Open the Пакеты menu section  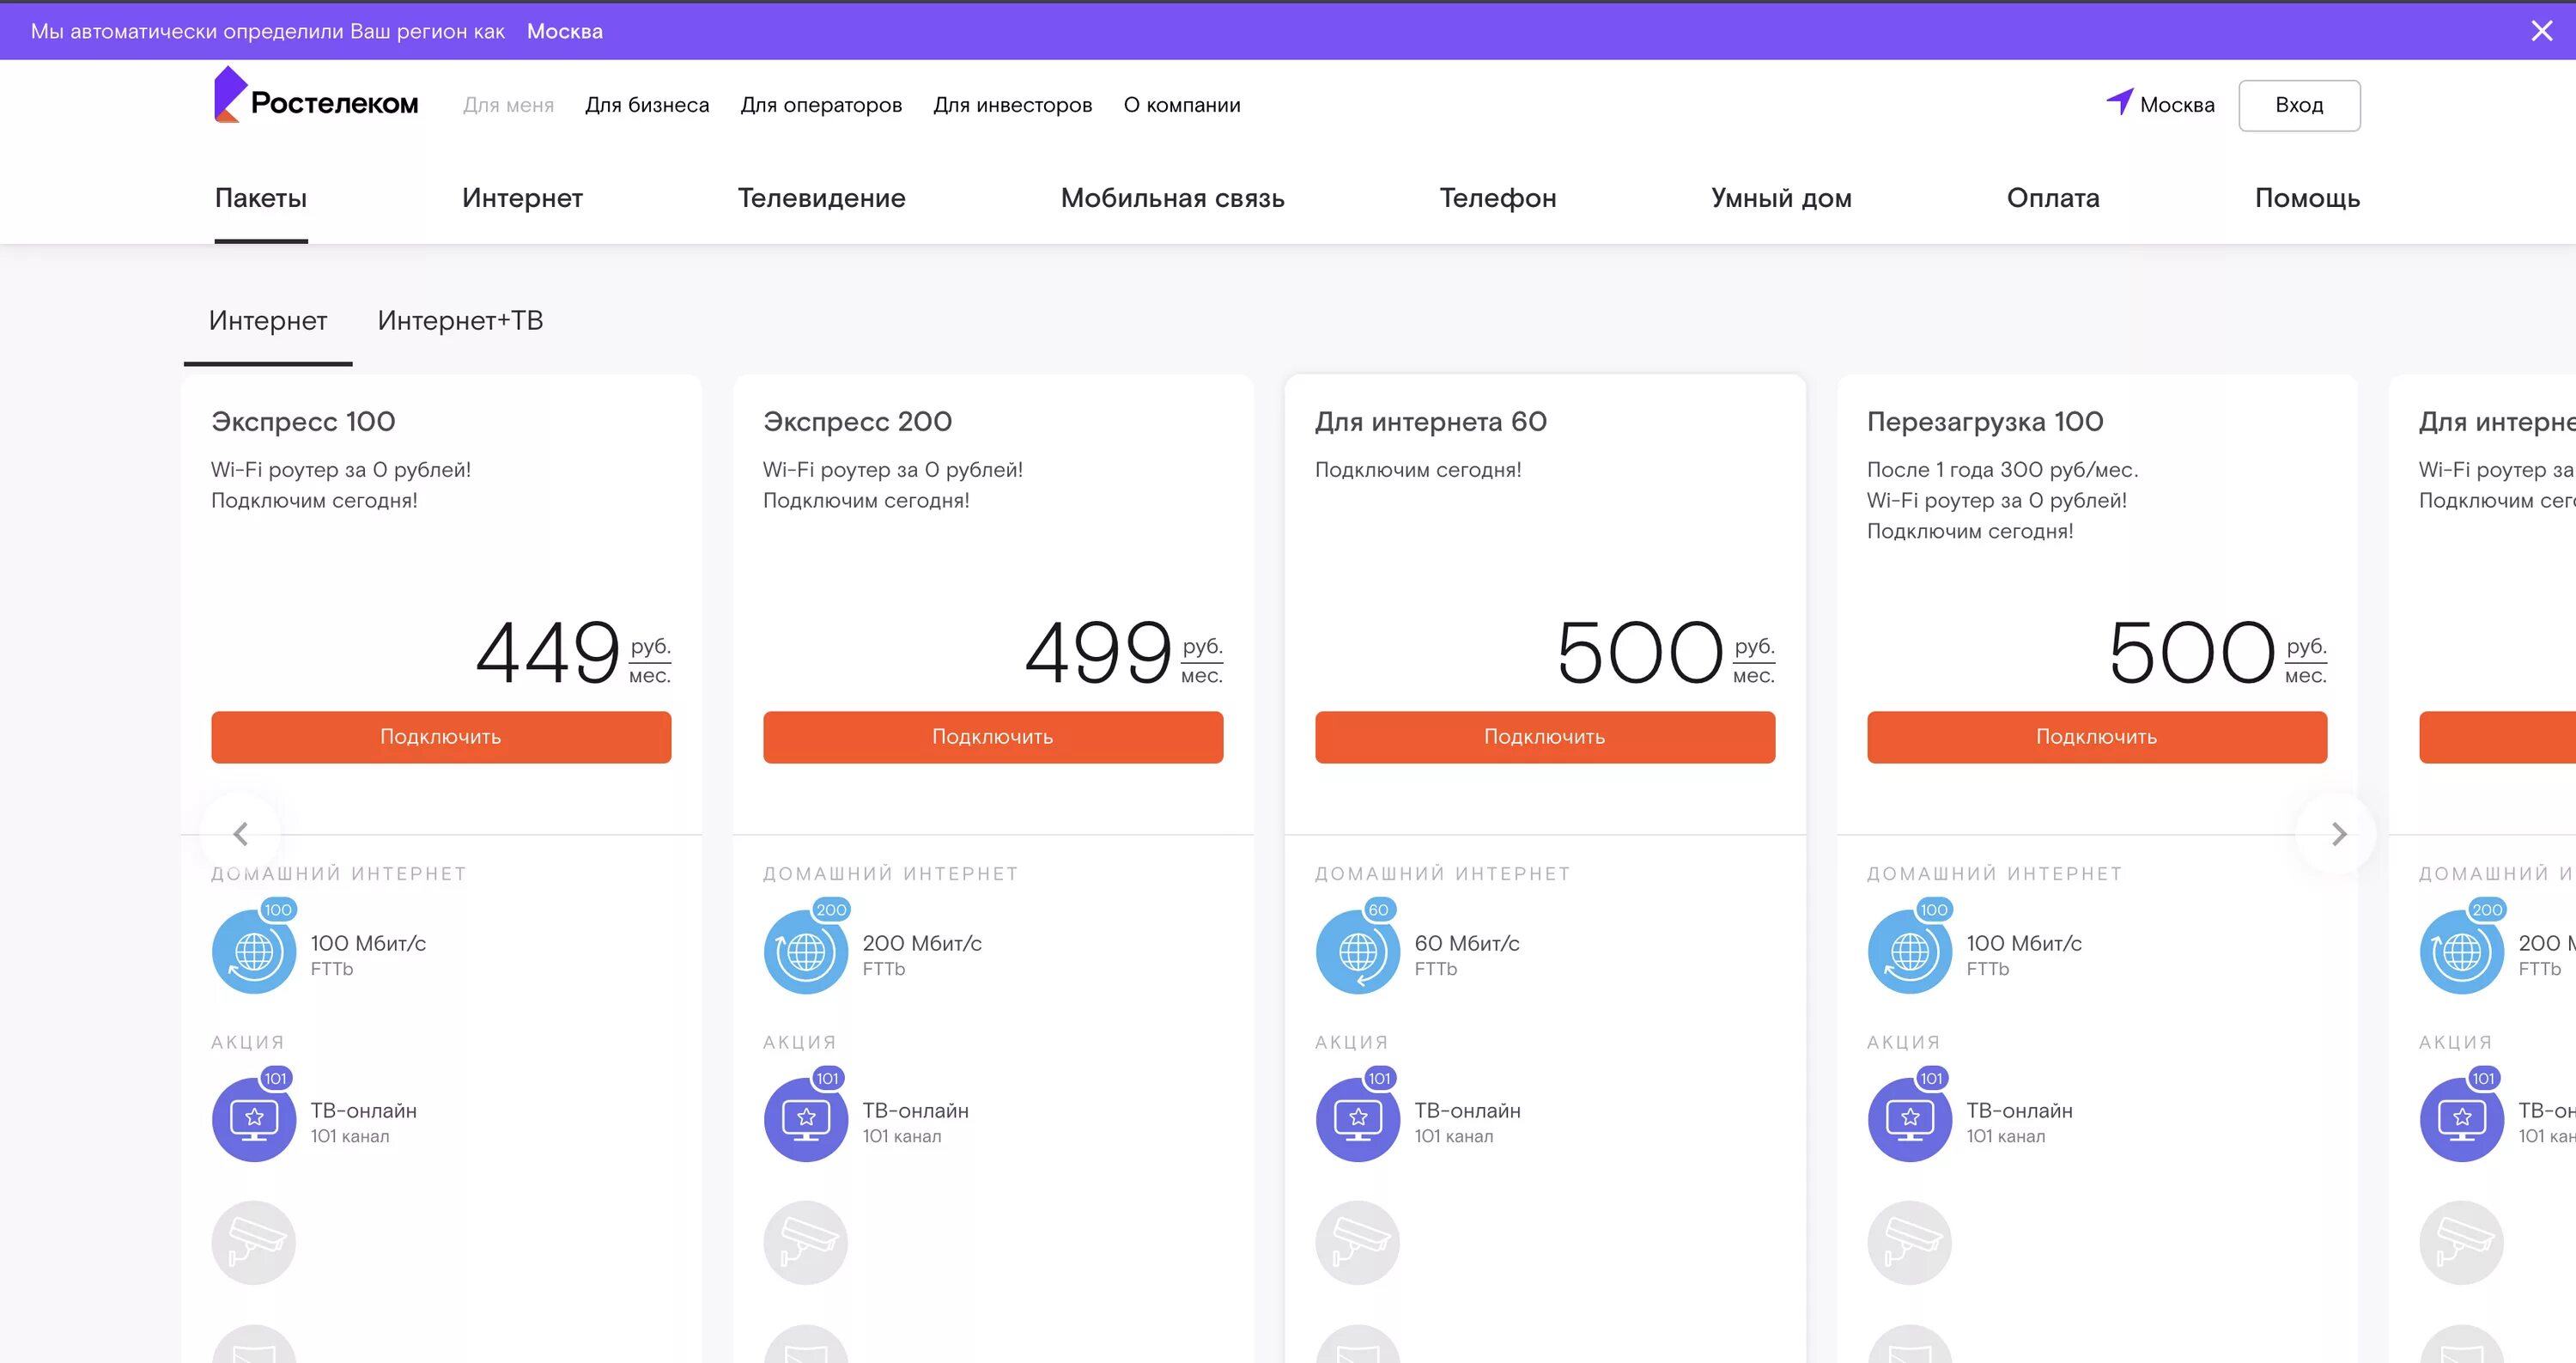(x=261, y=198)
